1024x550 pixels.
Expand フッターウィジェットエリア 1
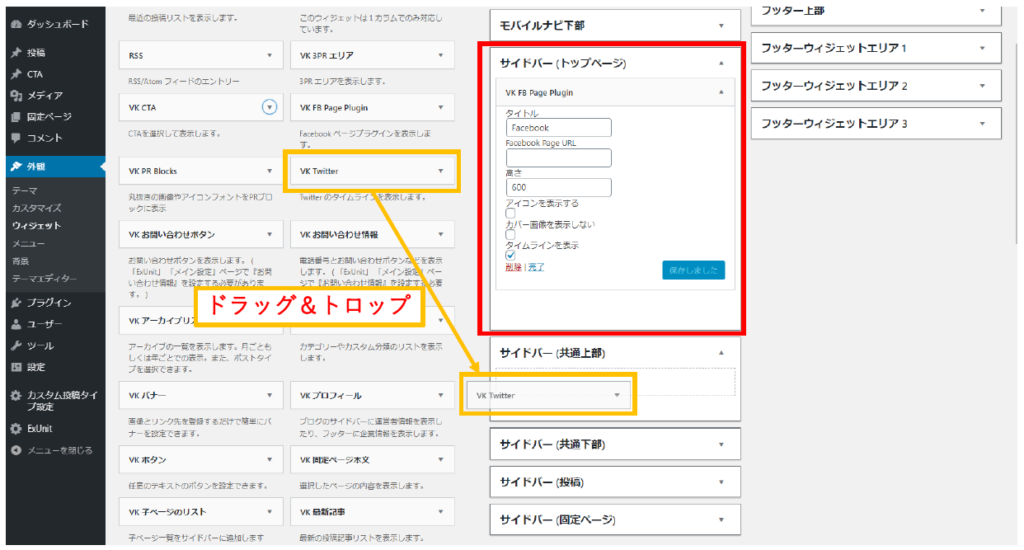(x=982, y=48)
